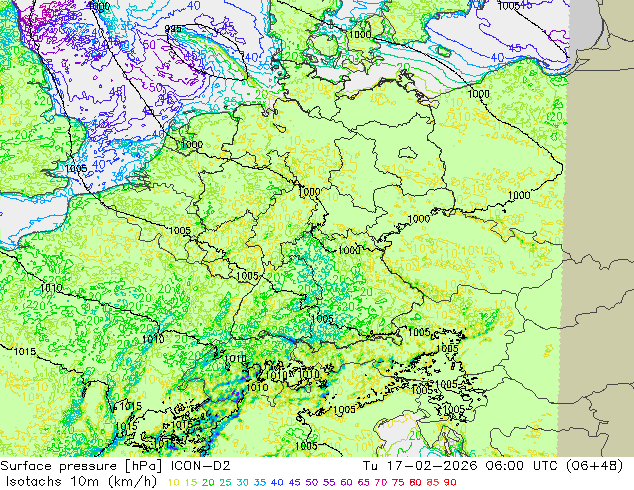The image size is (634, 490).
Task: Select the 90 legend value
Action: pos(450,482)
